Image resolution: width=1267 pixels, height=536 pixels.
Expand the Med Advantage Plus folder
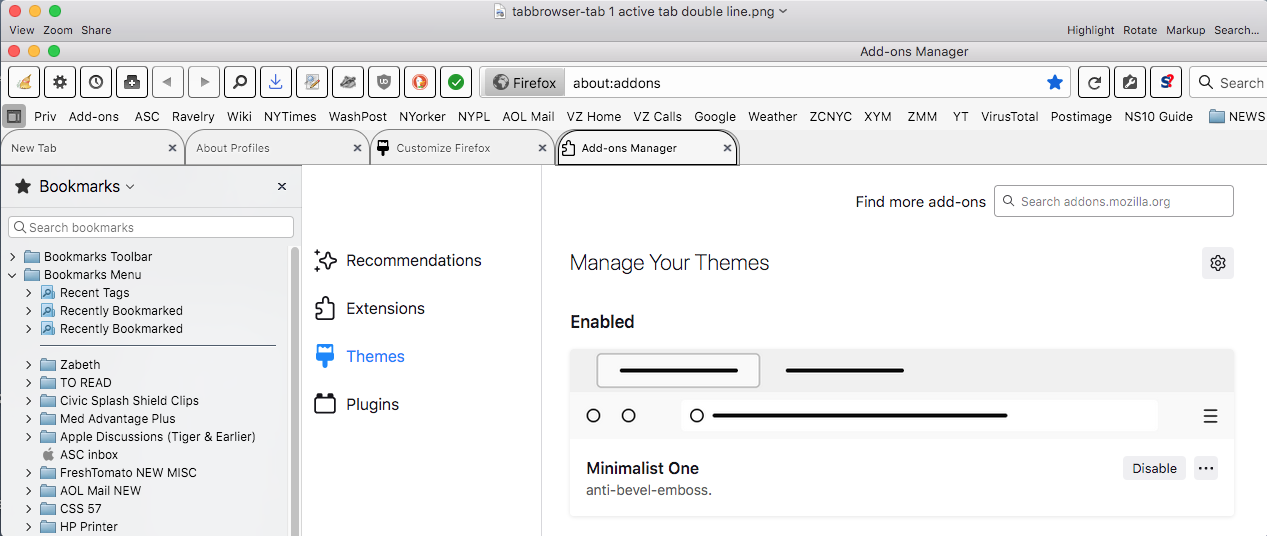coord(29,419)
